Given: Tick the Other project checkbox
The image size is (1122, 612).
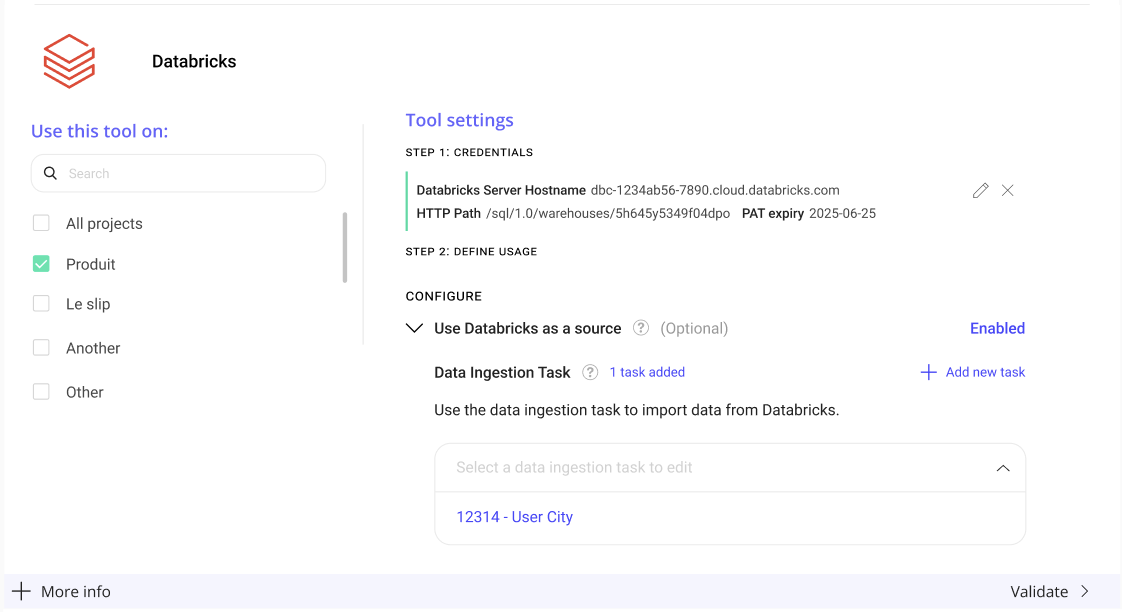Looking at the screenshot, I should 41,392.
